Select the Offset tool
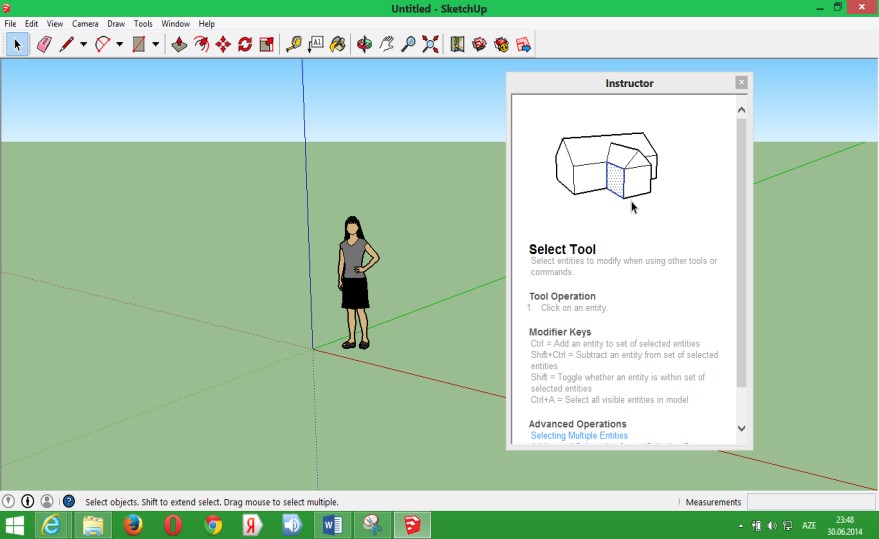Screen dimensions: 879x539 [x=201, y=44]
